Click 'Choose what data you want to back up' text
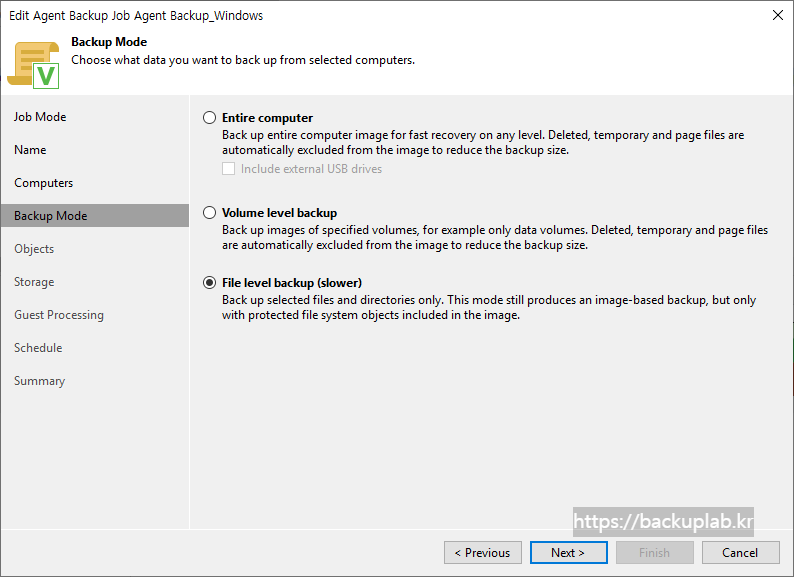The width and height of the screenshot is (794, 577). point(243,60)
